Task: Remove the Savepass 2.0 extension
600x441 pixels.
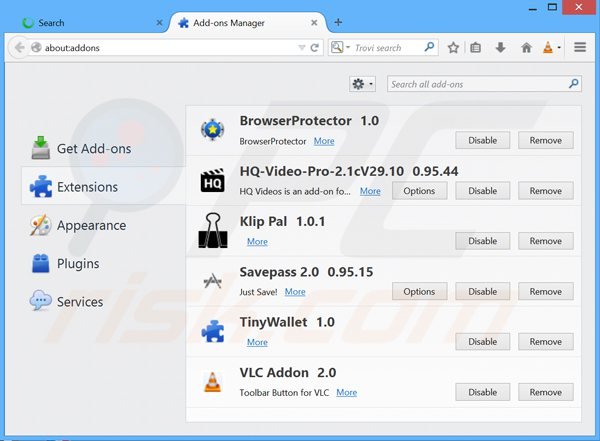Action: [x=546, y=291]
